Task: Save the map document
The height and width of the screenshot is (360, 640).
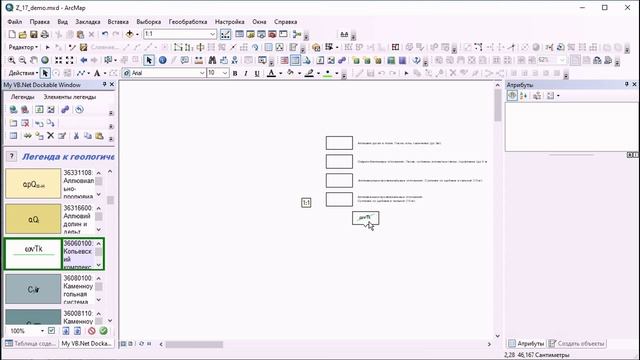Action: pos(34,34)
